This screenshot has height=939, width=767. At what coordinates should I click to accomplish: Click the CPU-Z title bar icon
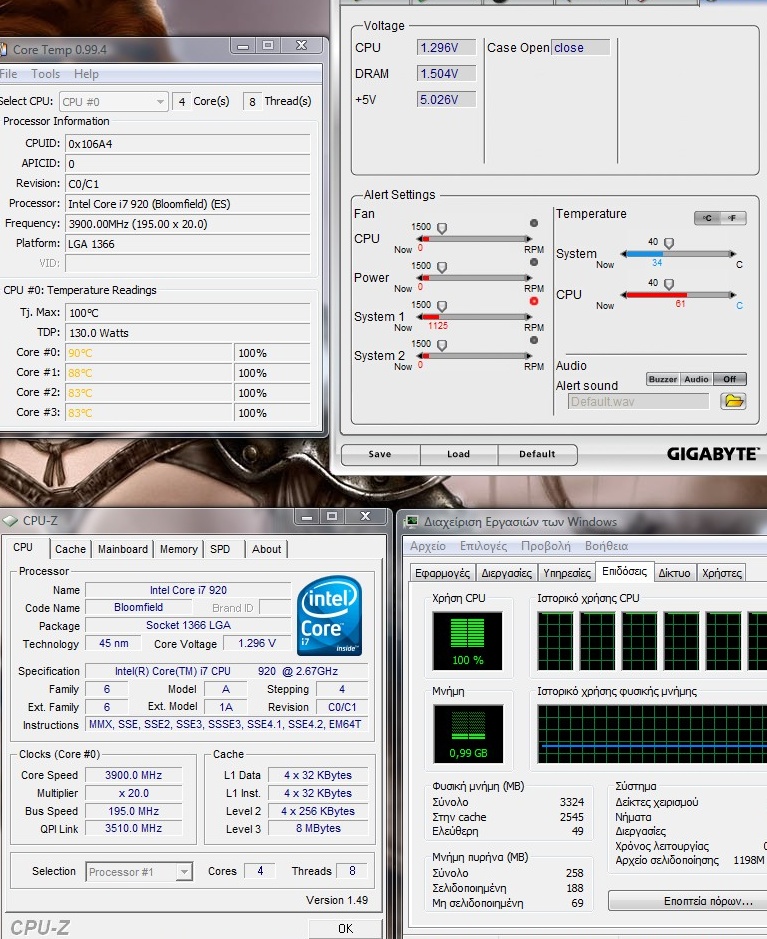(x=11, y=521)
